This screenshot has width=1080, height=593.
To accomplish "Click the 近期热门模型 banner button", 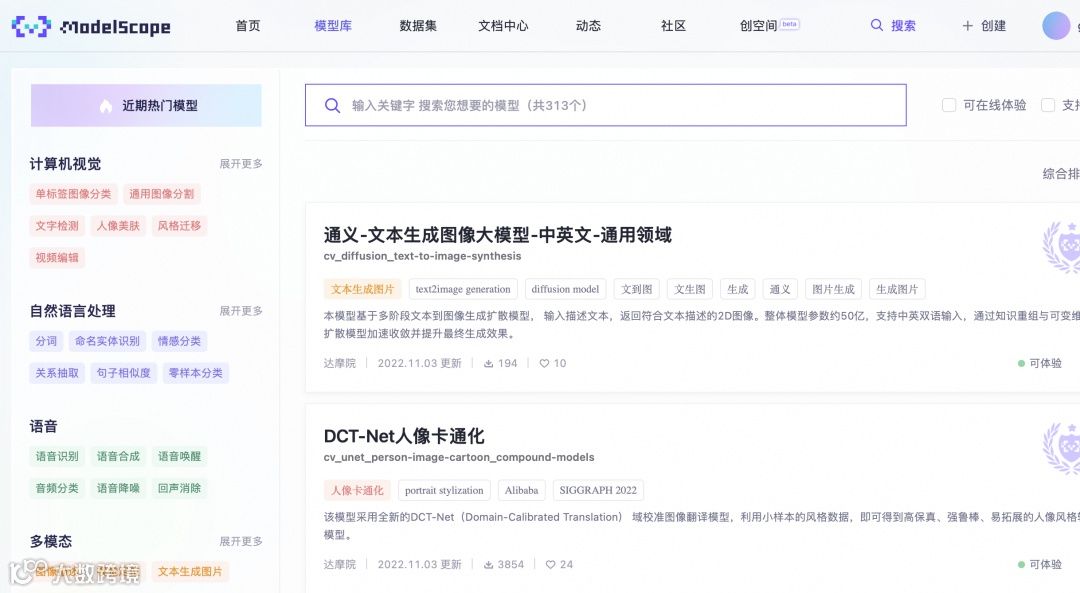I will click(146, 105).
